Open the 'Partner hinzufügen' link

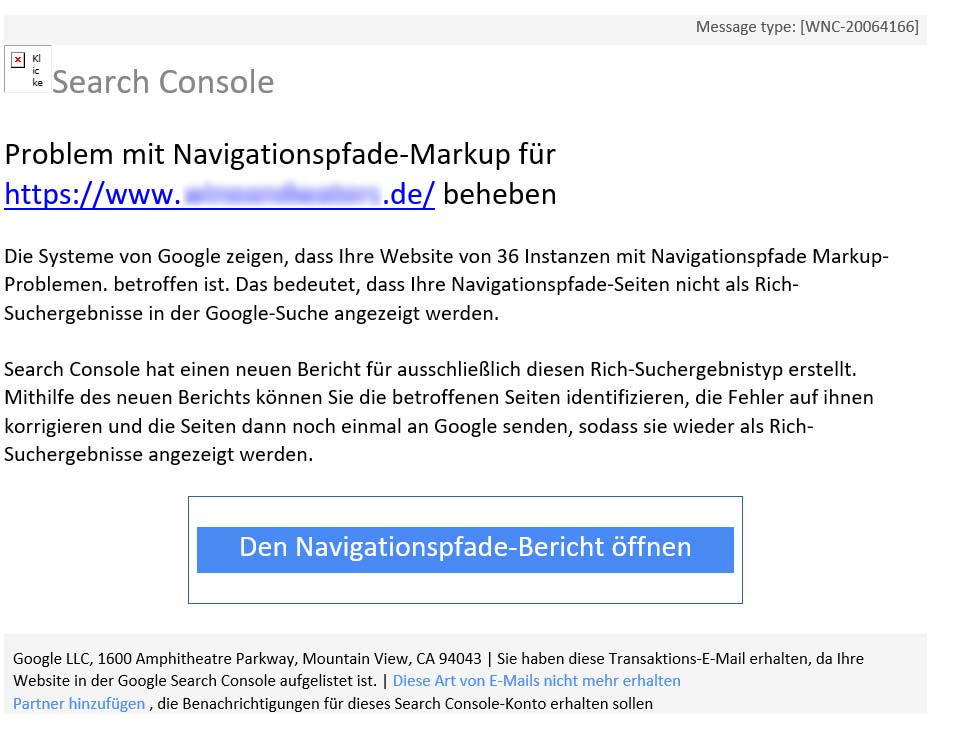(79, 704)
